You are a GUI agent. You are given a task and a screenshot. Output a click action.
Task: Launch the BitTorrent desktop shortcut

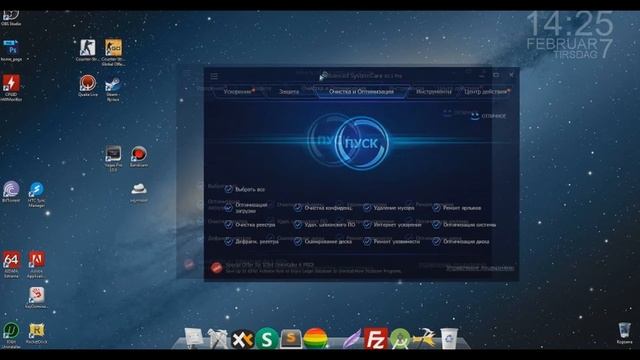(11, 192)
